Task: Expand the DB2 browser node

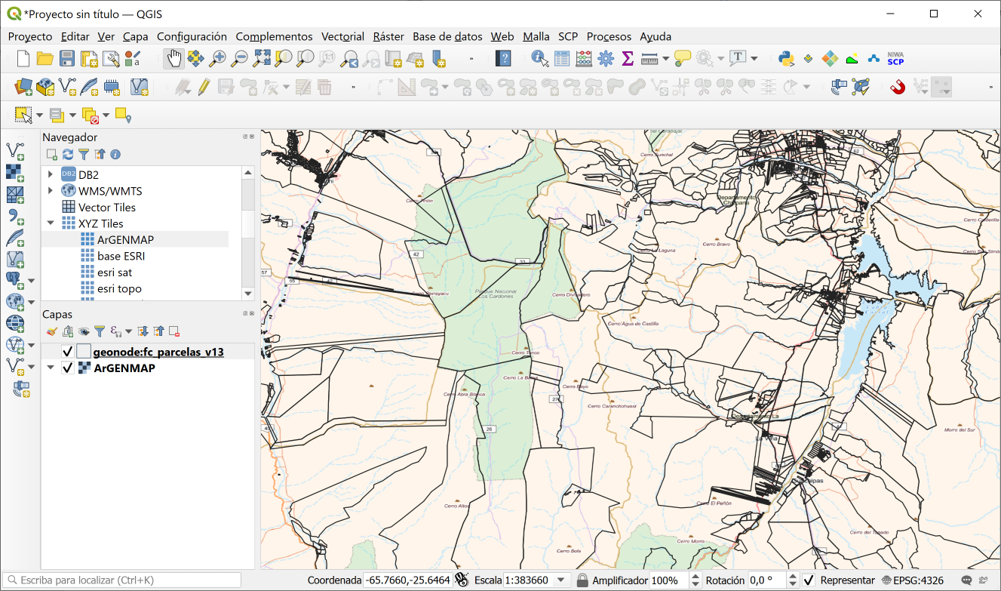Action: pyautogui.click(x=50, y=174)
